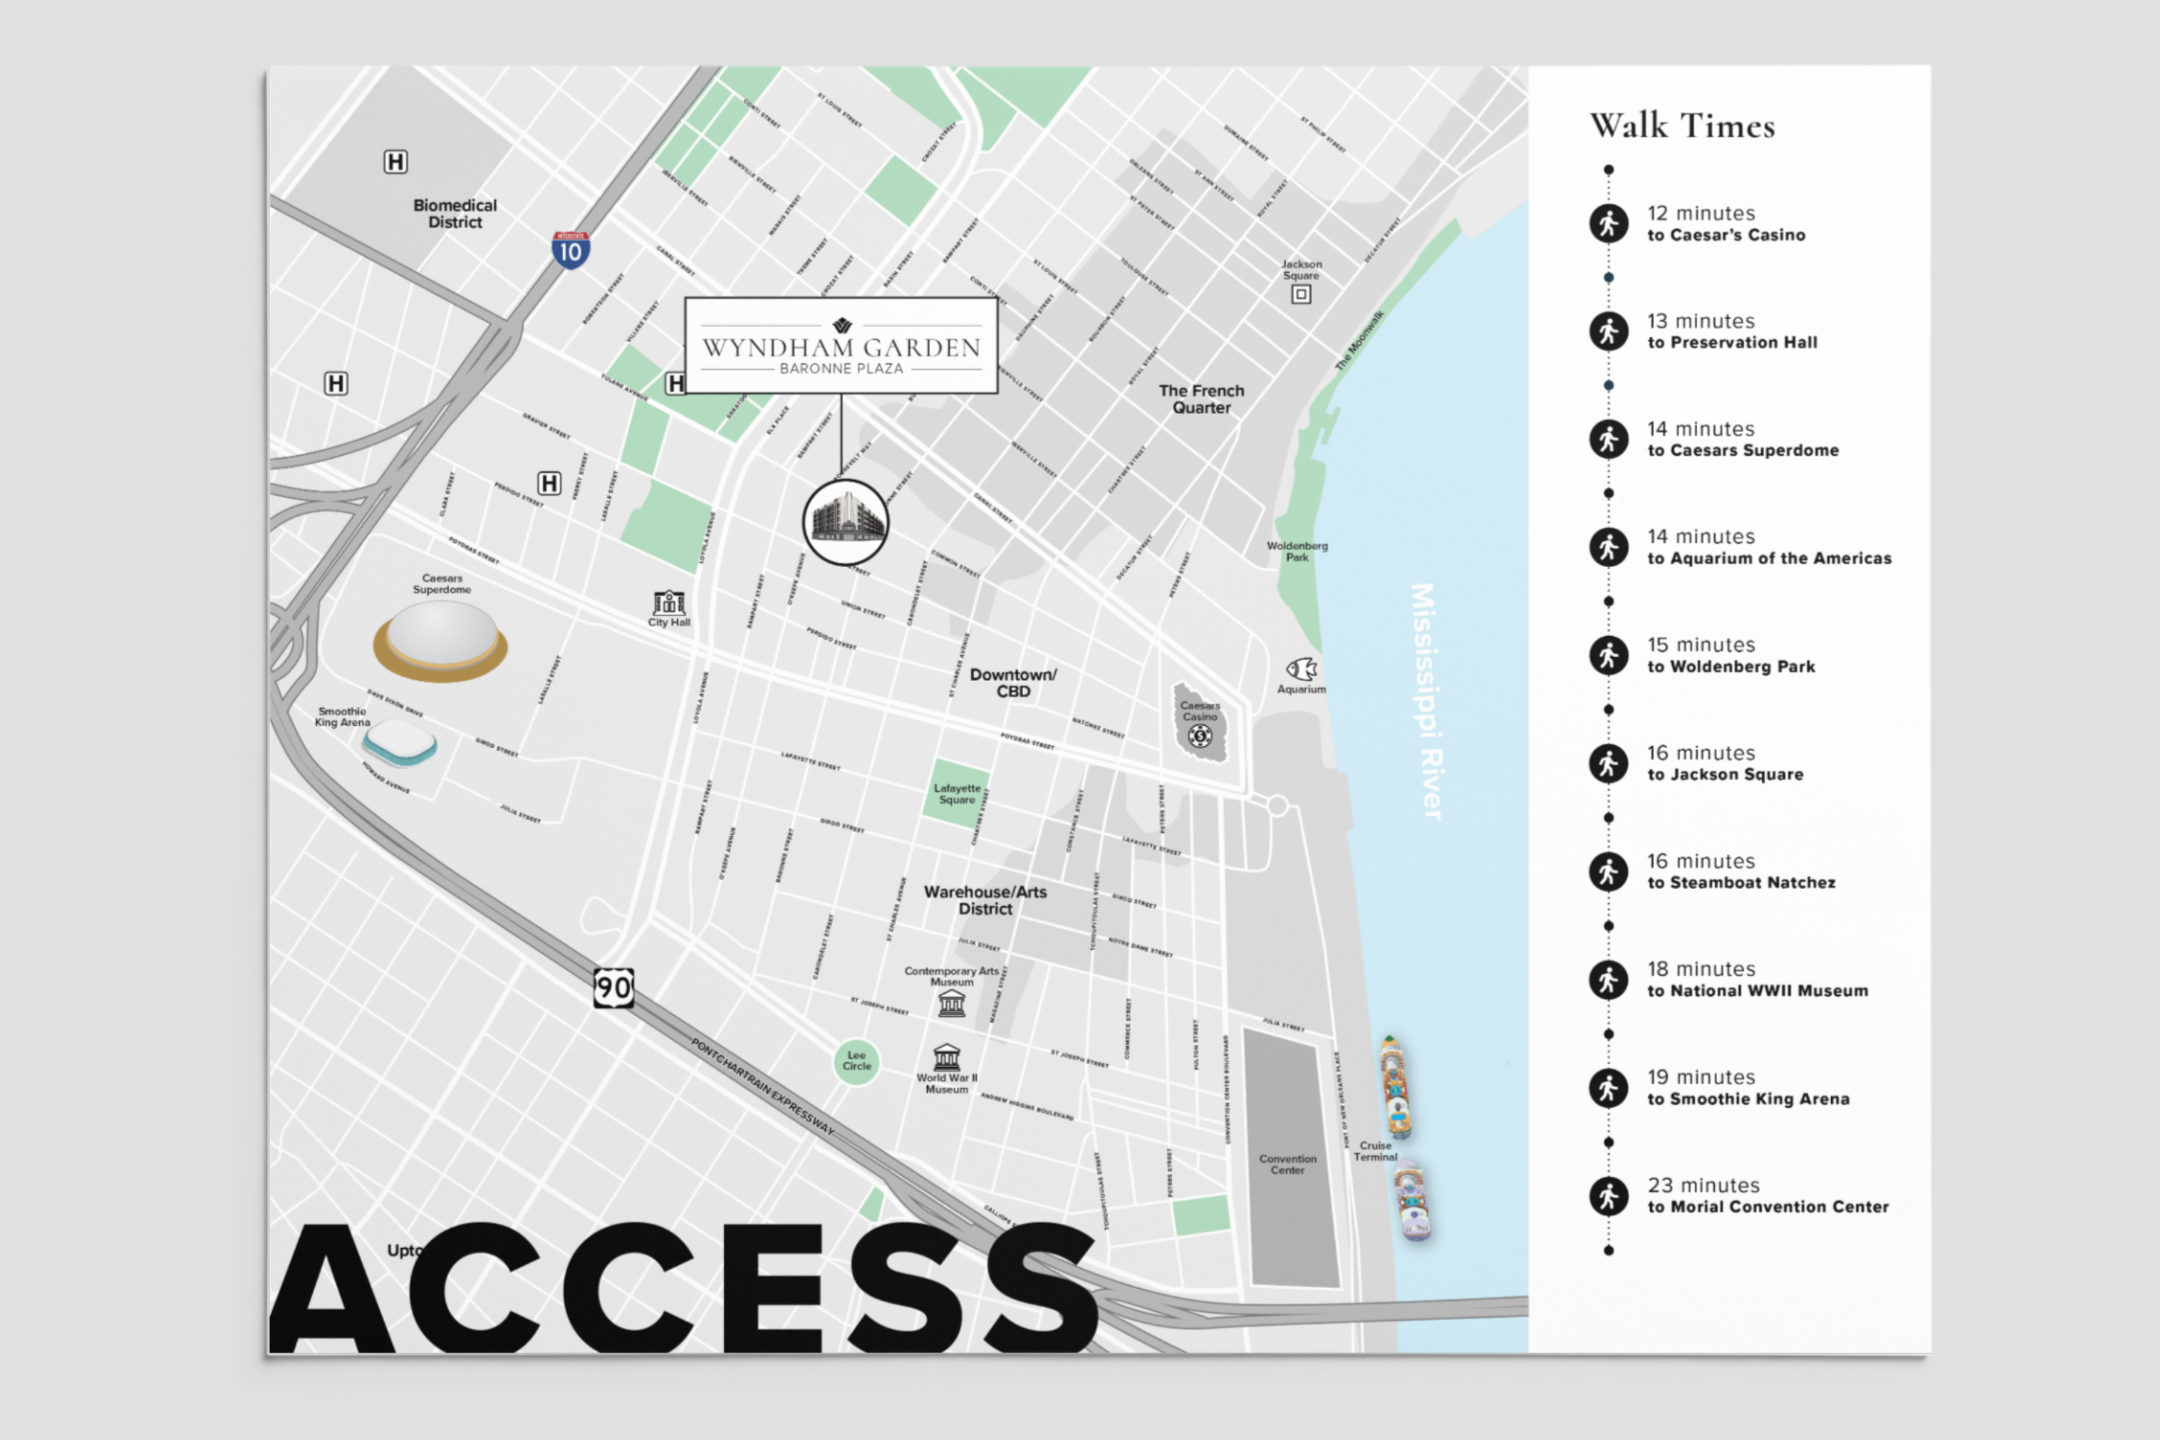Click the US 90 route shield
Viewport: 2160px width, 1440px height.
[x=613, y=988]
